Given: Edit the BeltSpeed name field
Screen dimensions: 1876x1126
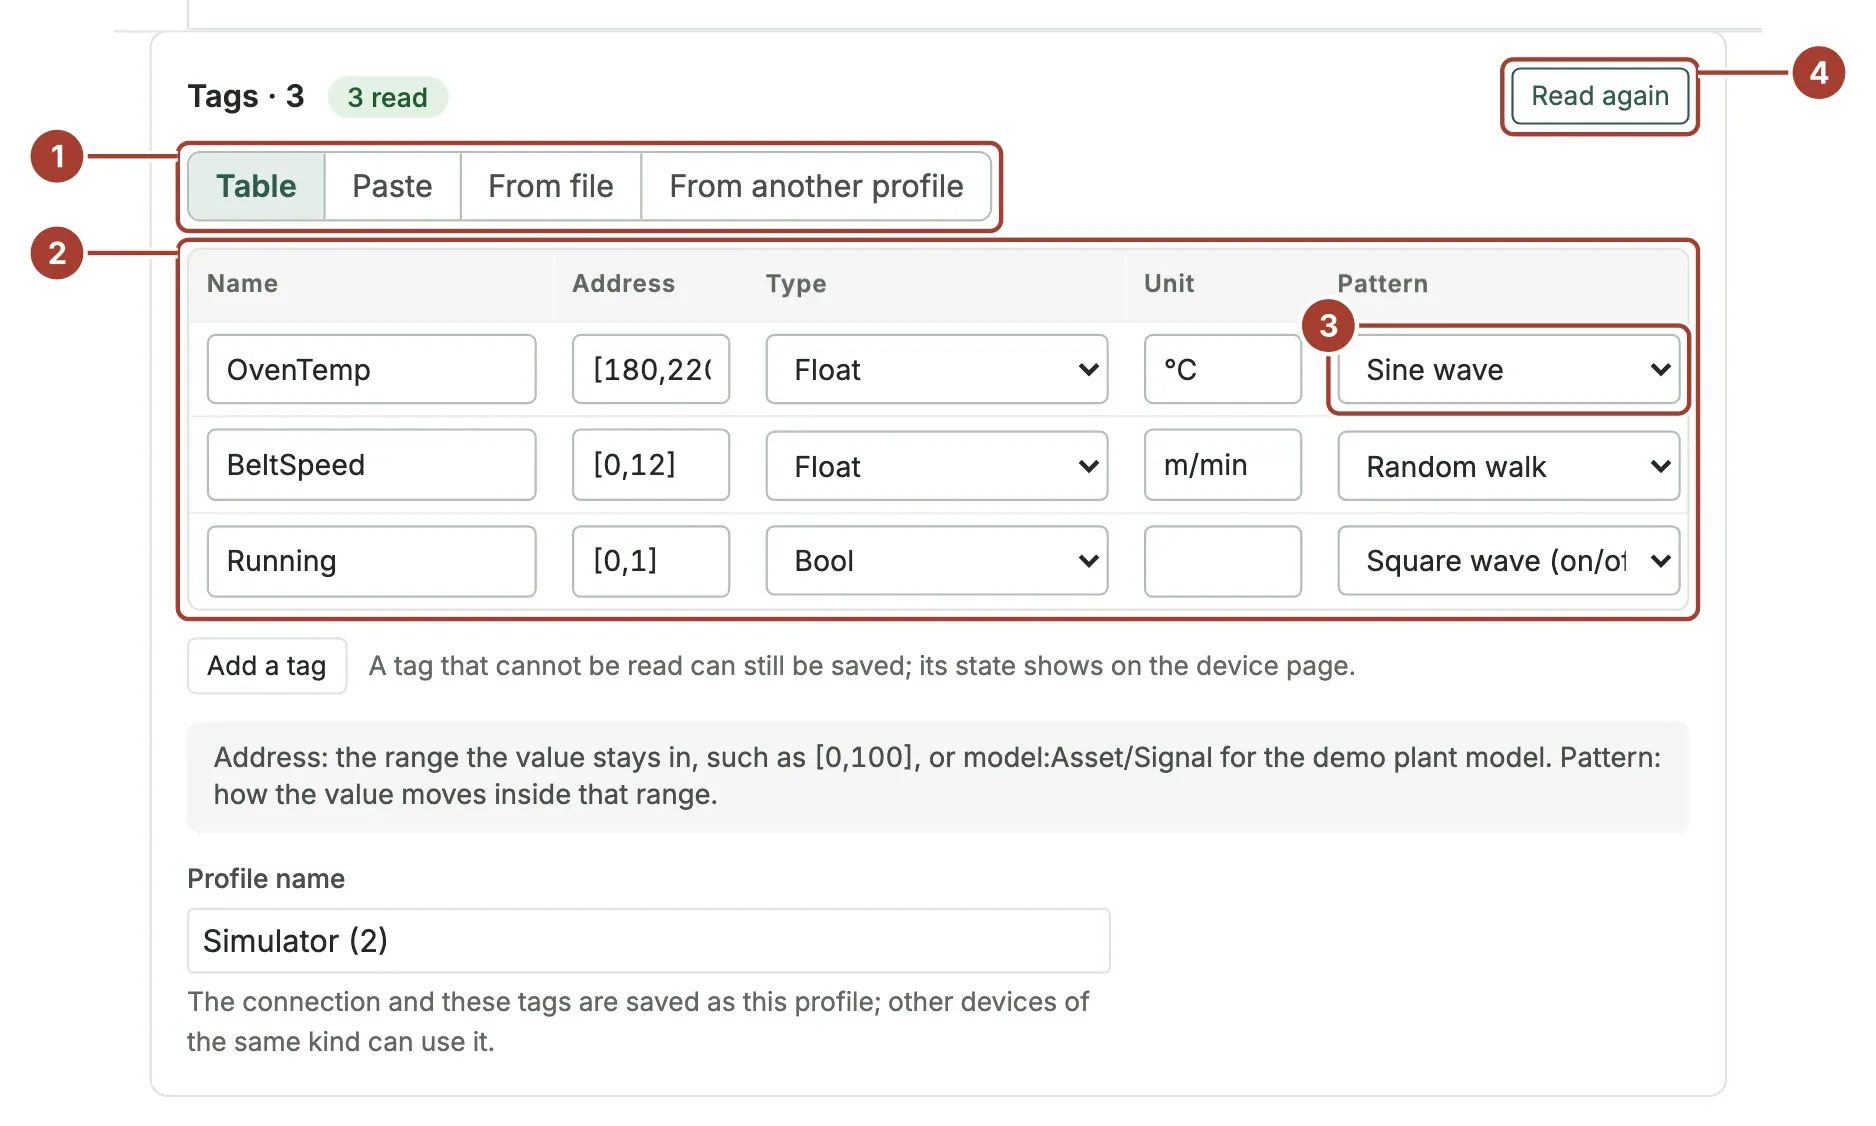Looking at the screenshot, I should point(371,465).
